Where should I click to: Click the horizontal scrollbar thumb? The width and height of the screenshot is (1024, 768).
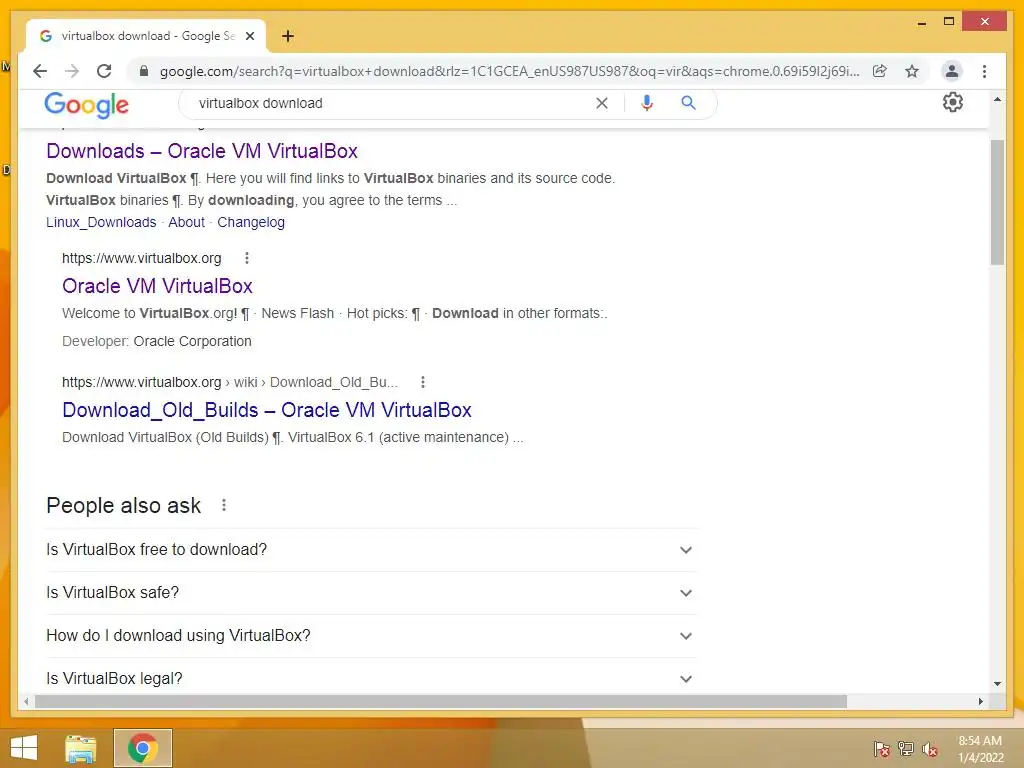point(441,701)
